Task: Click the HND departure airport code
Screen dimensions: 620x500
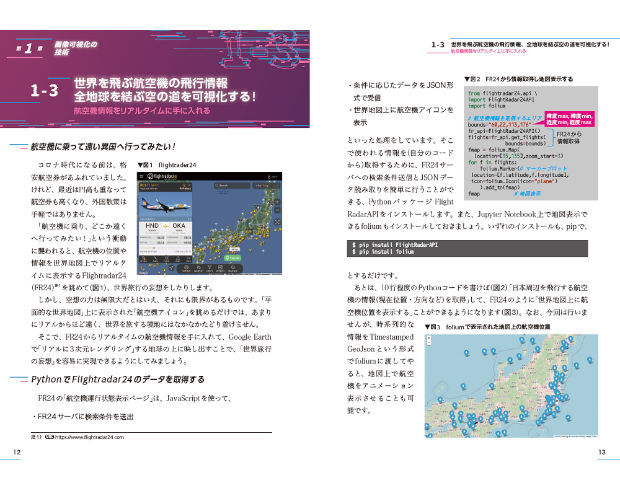Action: coord(151,226)
